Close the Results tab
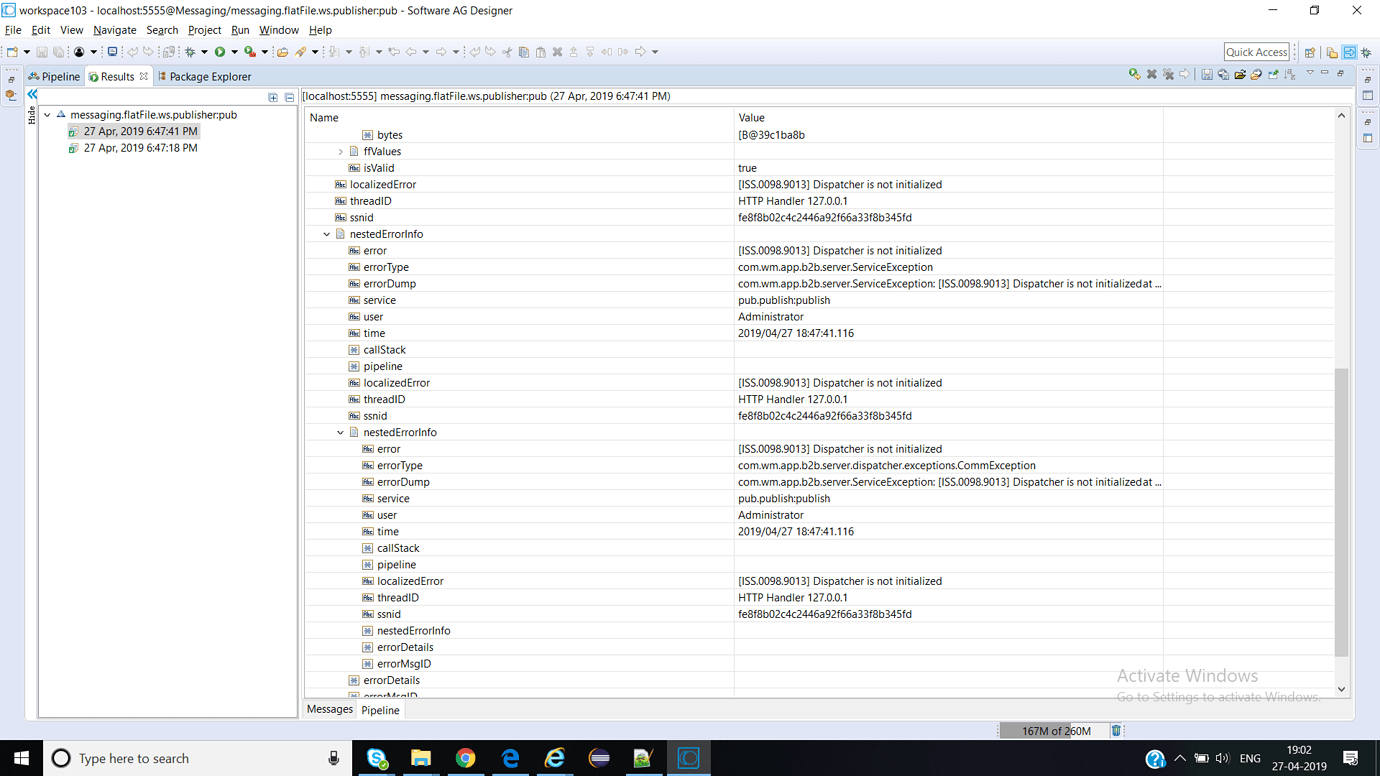1380x776 pixels. tap(144, 76)
